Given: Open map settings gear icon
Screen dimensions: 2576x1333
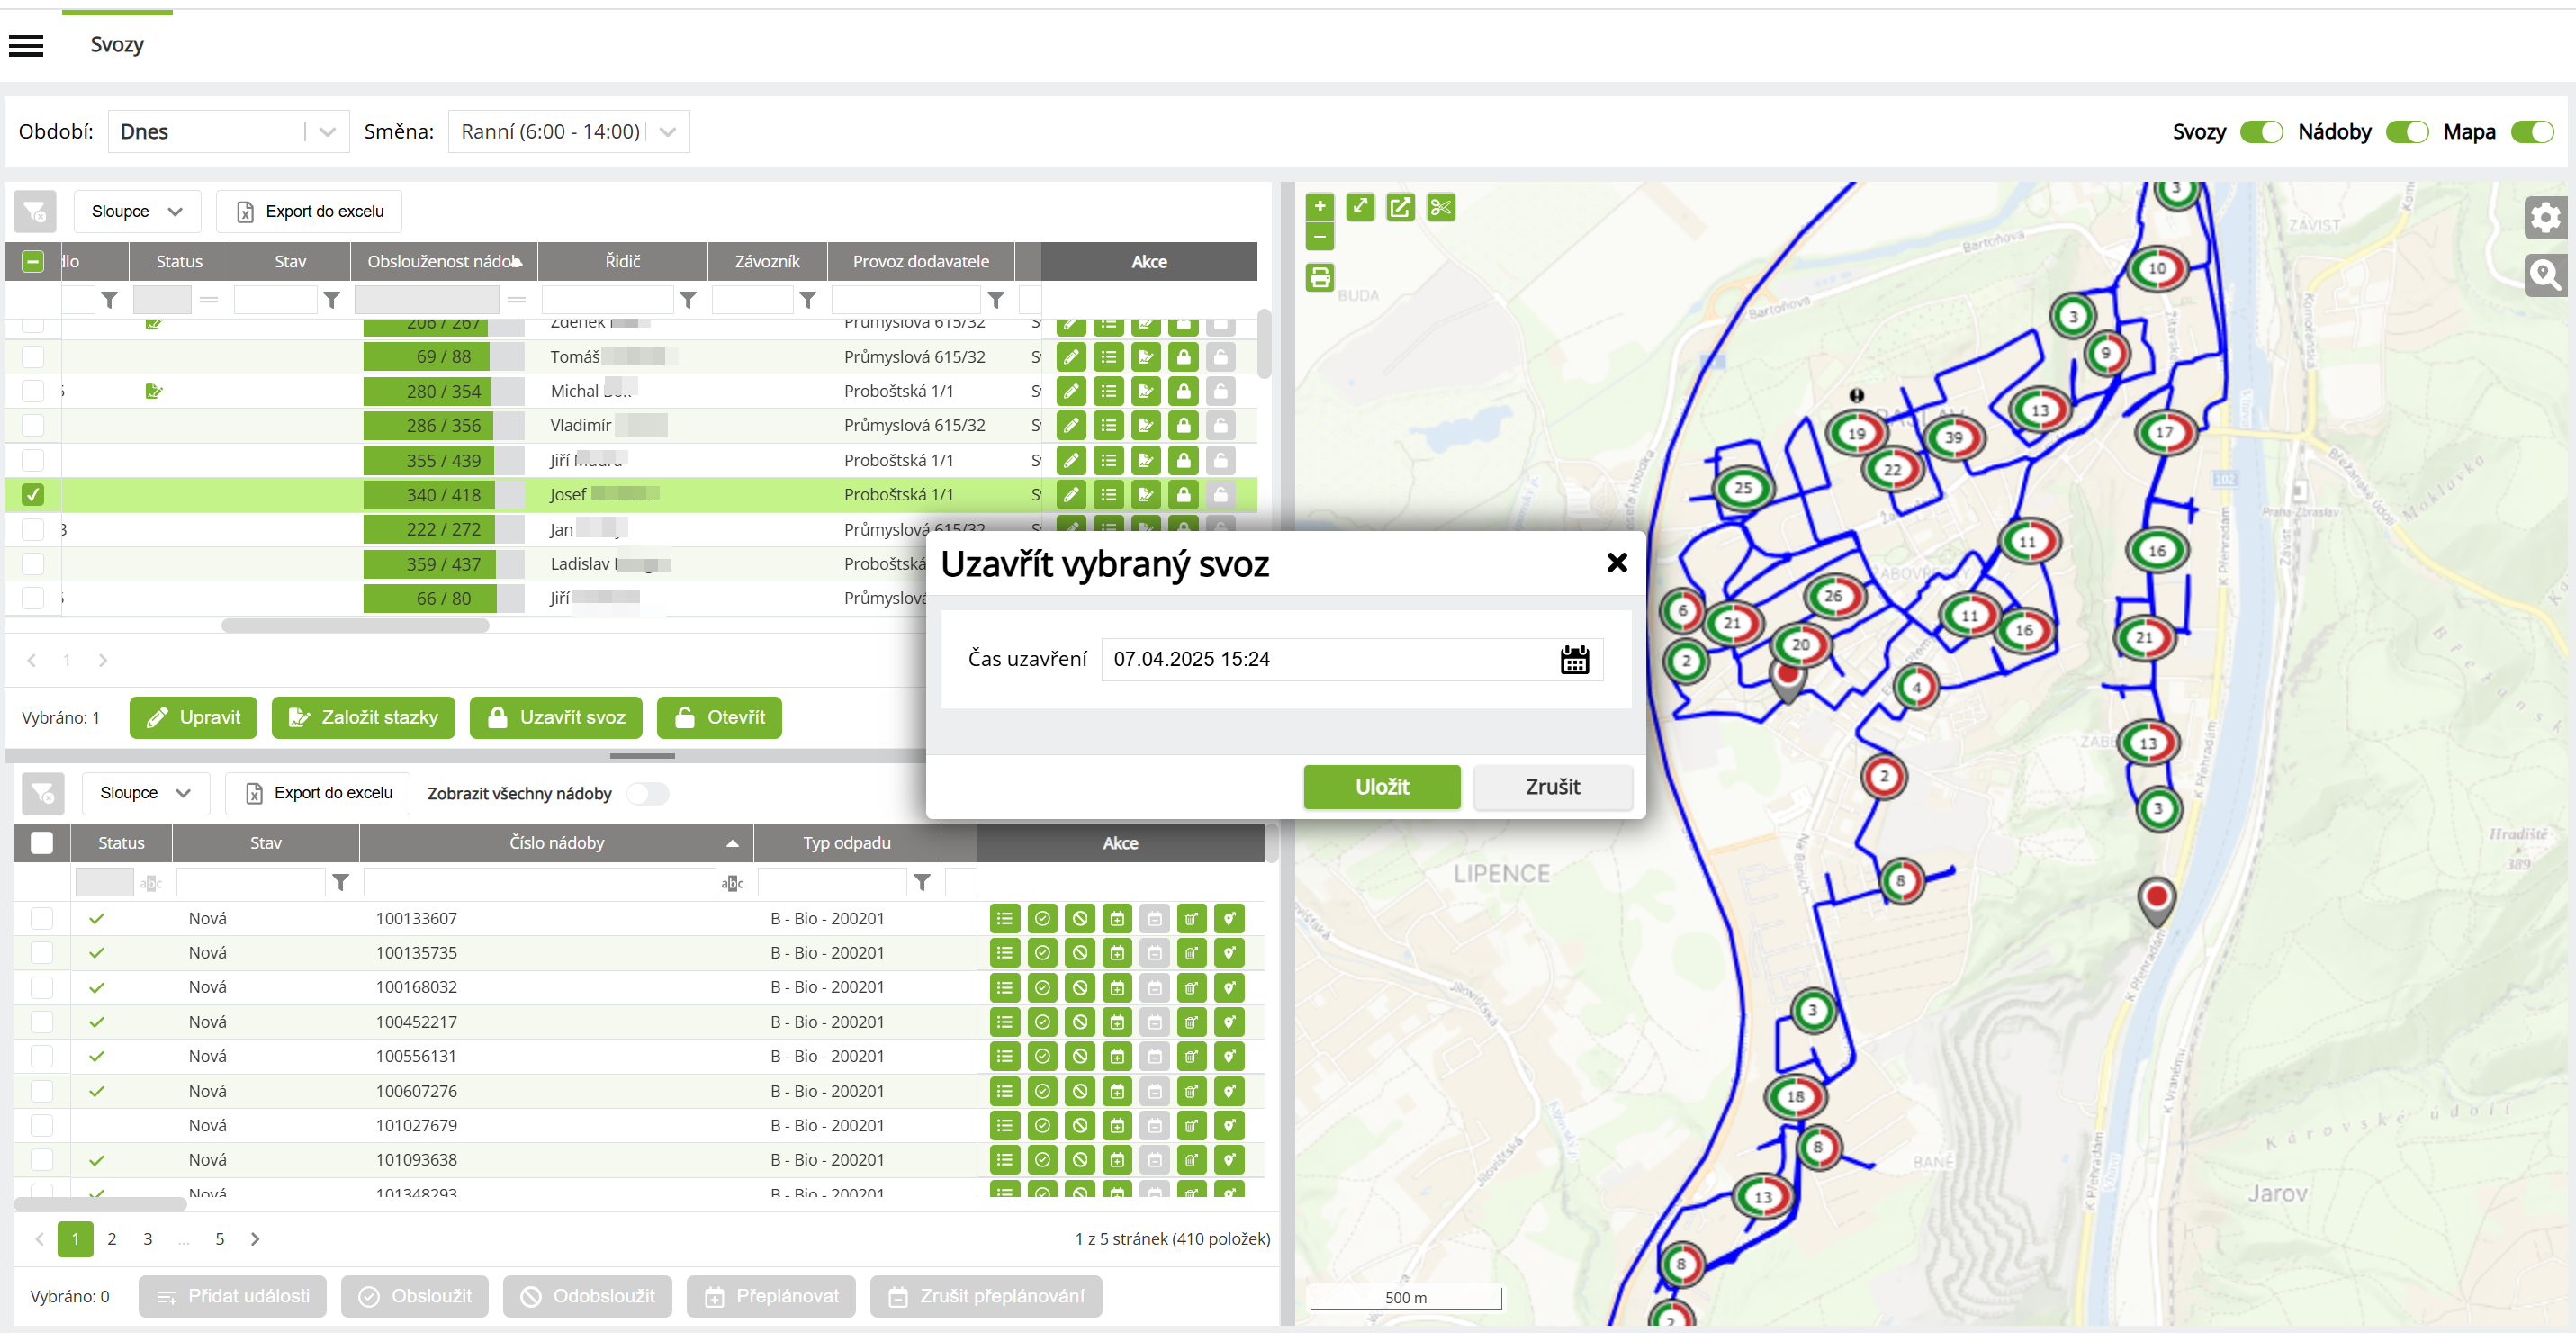Looking at the screenshot, I should coord(2545,217).
